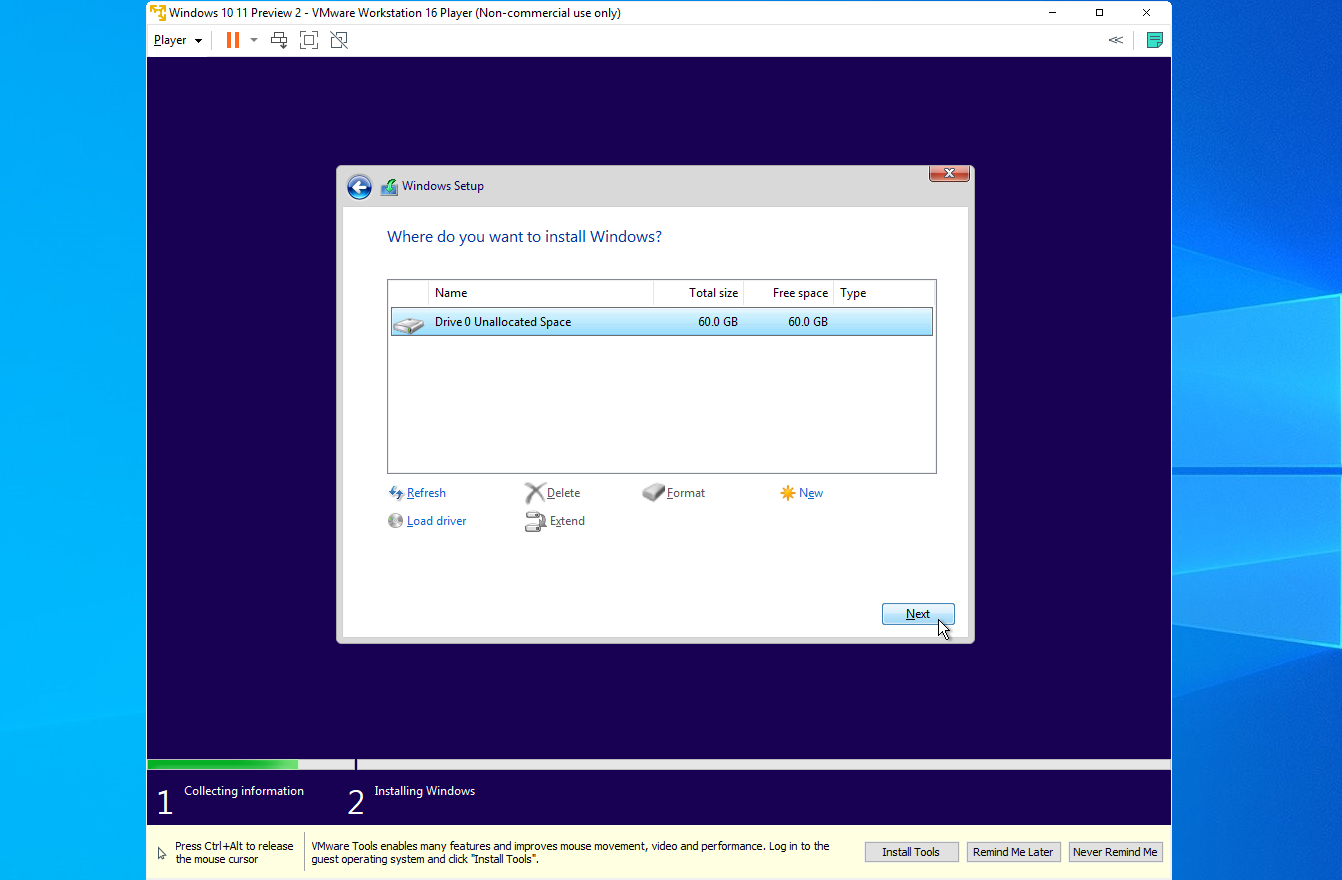This screenshot has height=880, width=1342.
Task: Maximize the VMware Player window
Action: pos(1100,13)
